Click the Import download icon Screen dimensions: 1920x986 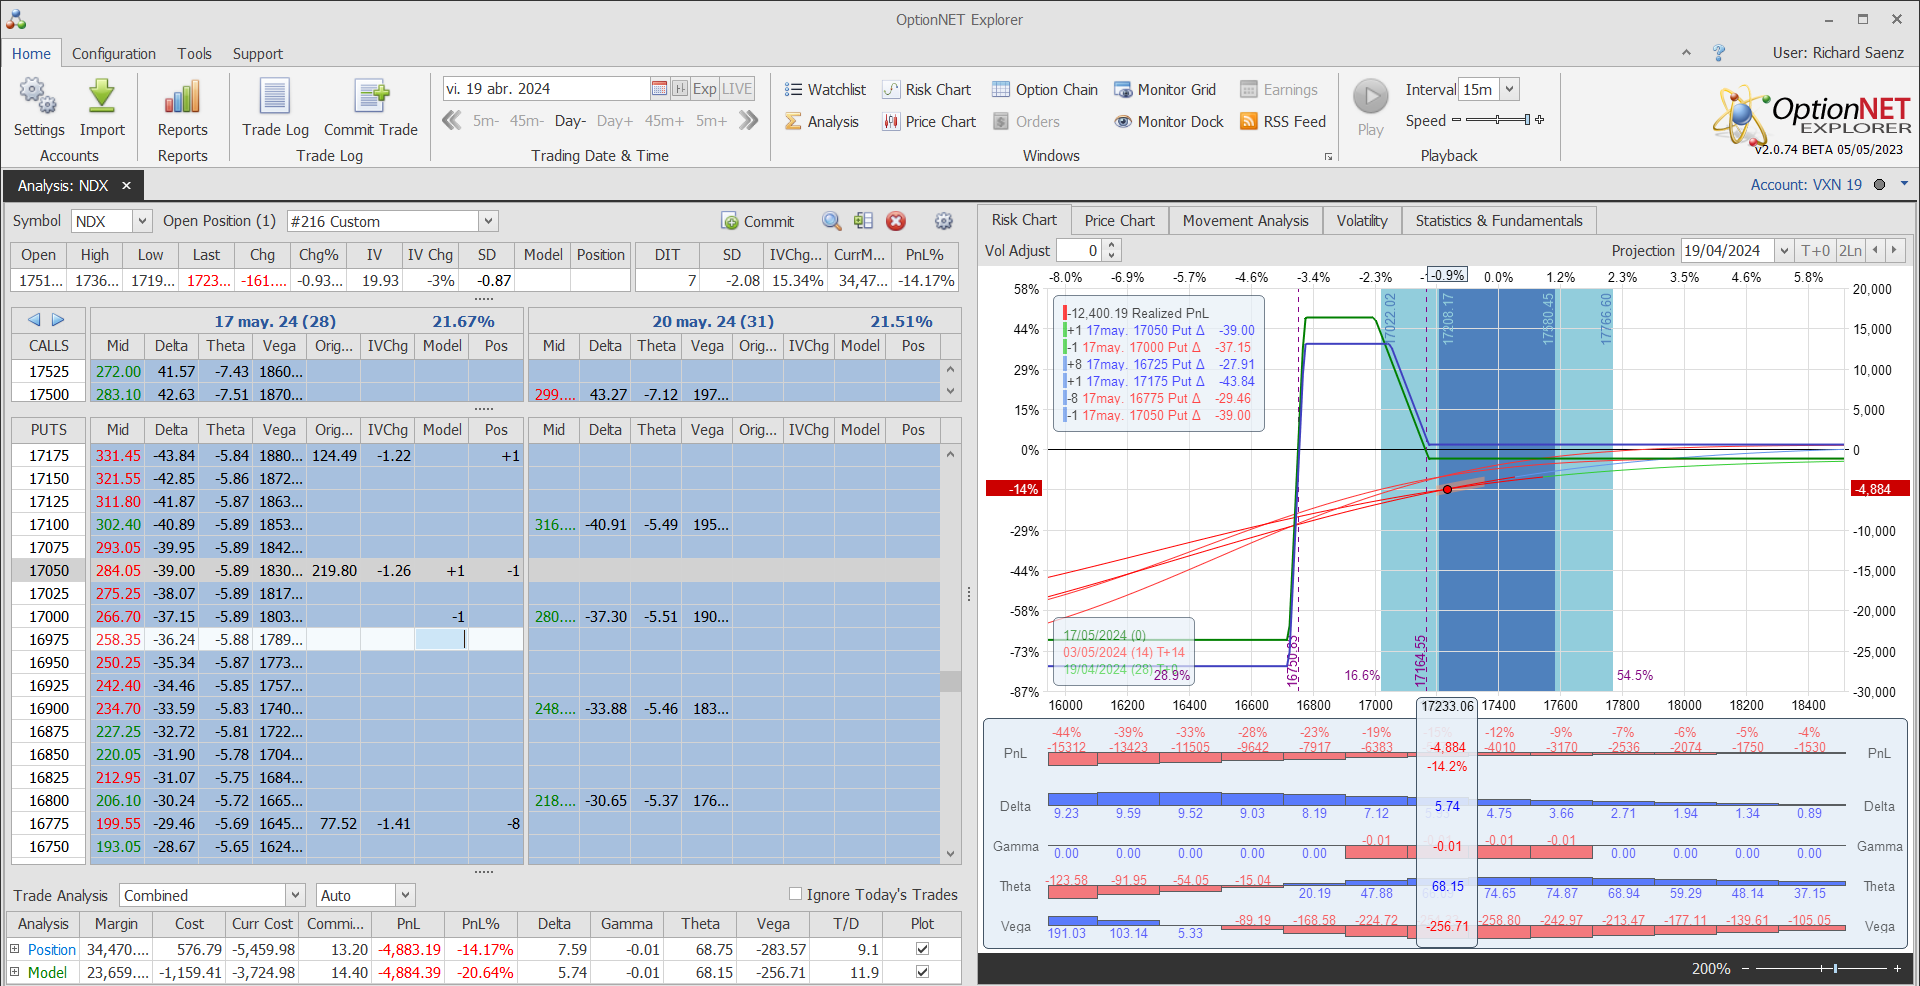(102, 99)
